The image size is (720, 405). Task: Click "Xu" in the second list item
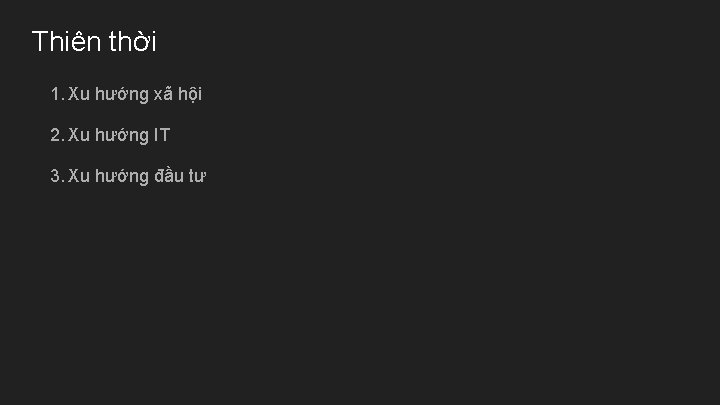(79, 135)
